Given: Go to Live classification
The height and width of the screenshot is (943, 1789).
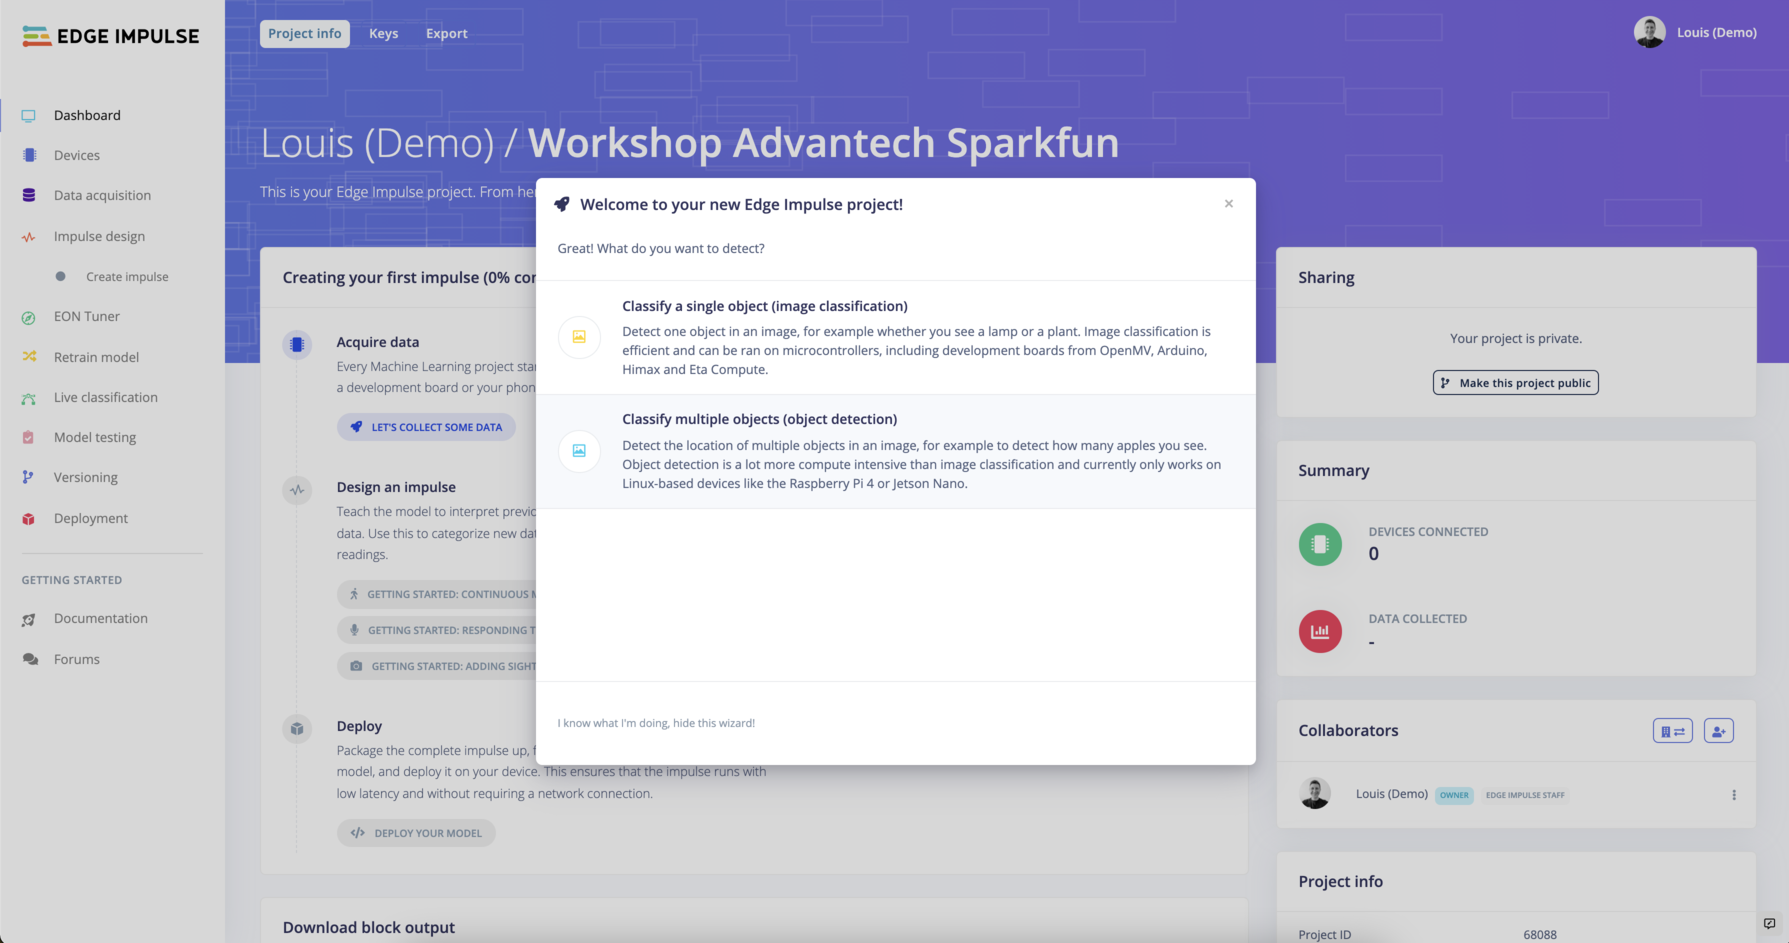Looking at the screenshot, I should (106, 398).
